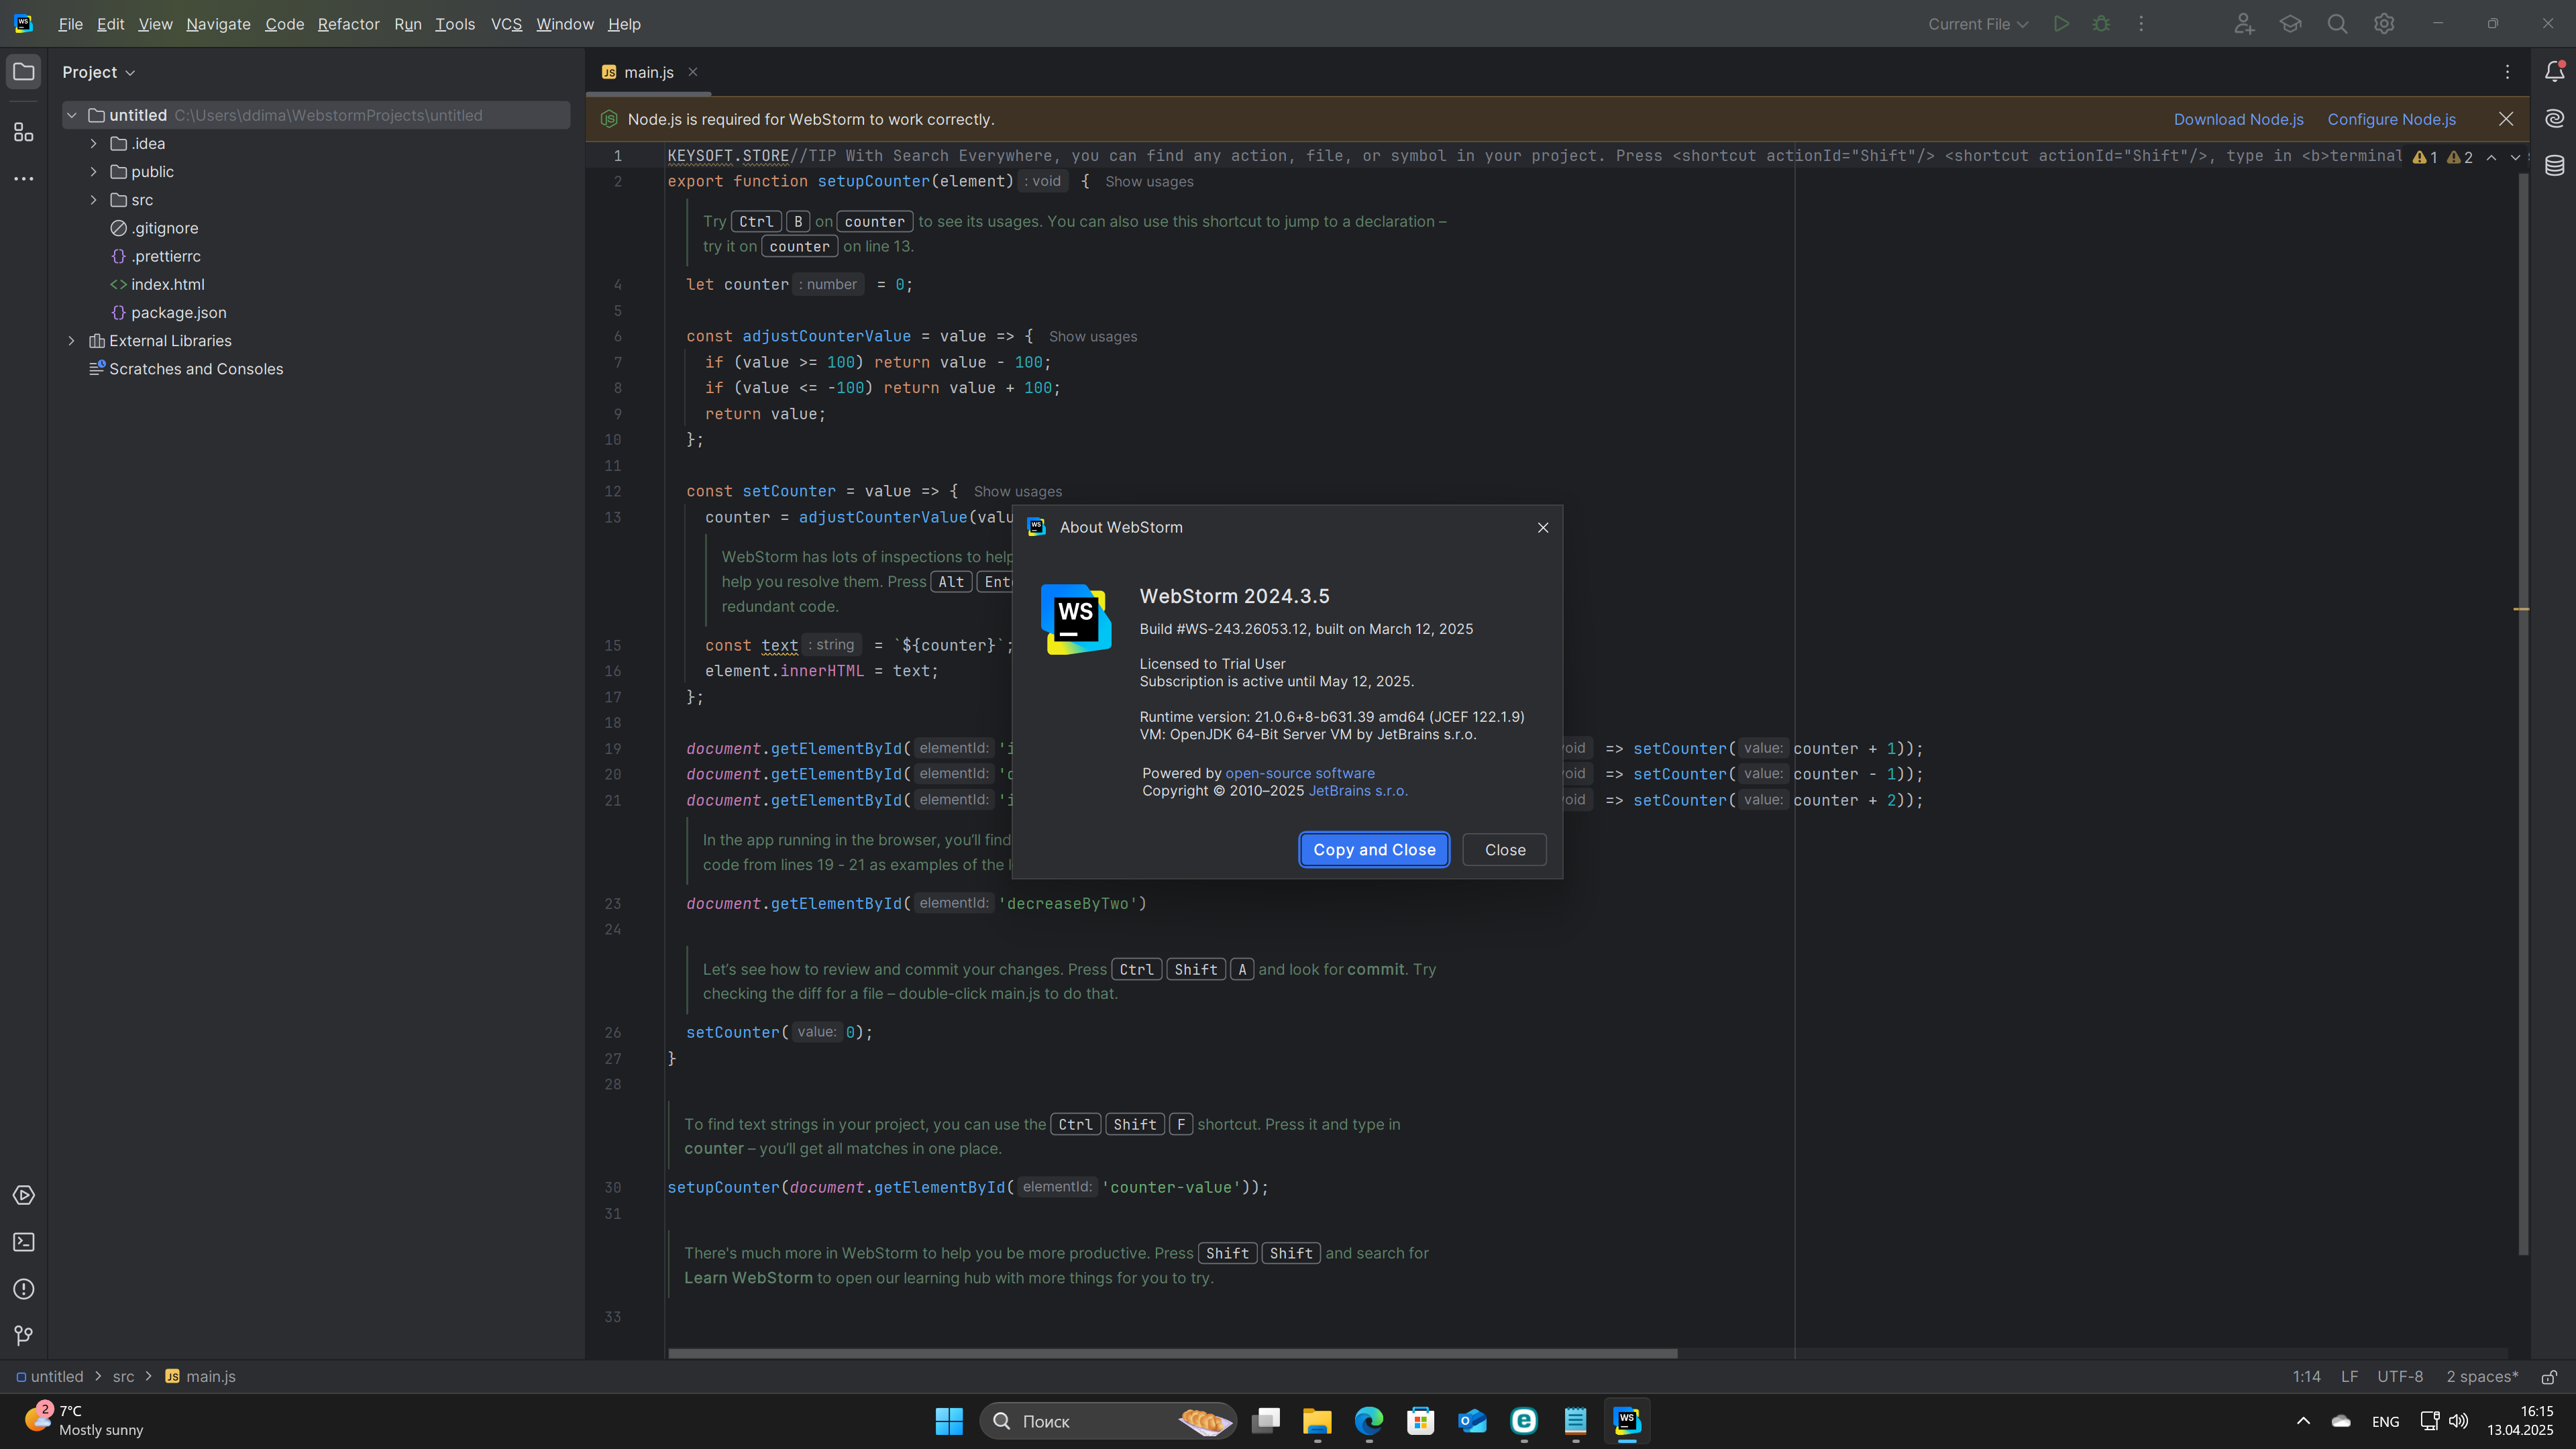Click the WebStorm main menu logo
2576x1449 pixels.
(x=24, y=24)
